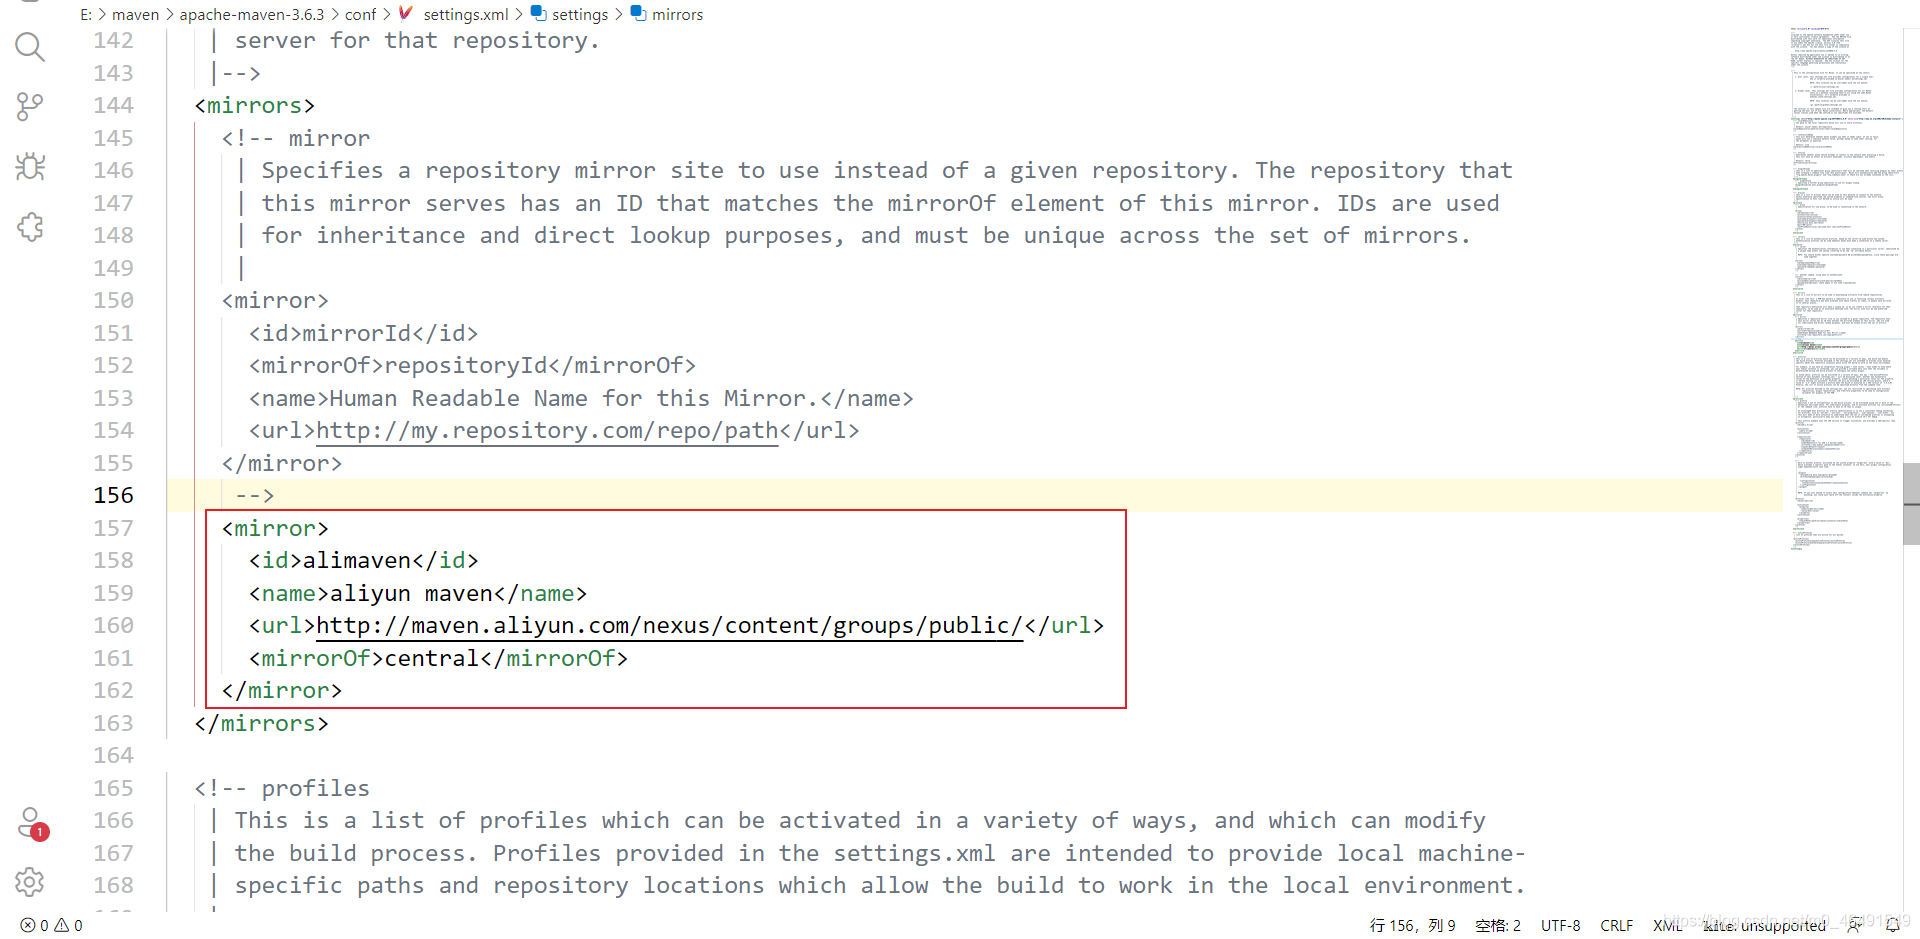1920x939 pixels.
Task: Click line number 157
Action: (x=113, y=529)
